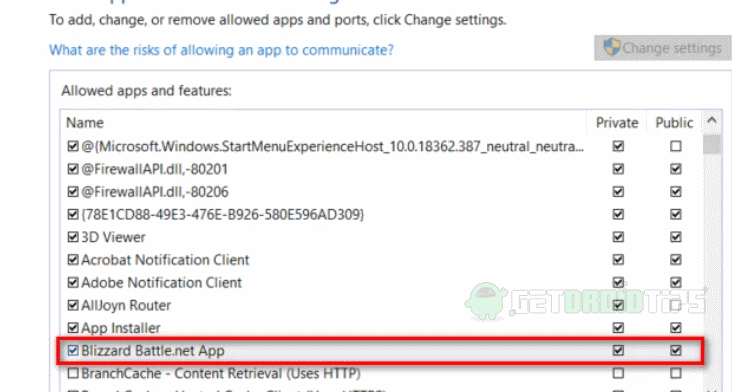Toggle Public checkbox for App Installer
This screenshot has height=392, width=732.
pyautogui.click(x=676, y=328)
